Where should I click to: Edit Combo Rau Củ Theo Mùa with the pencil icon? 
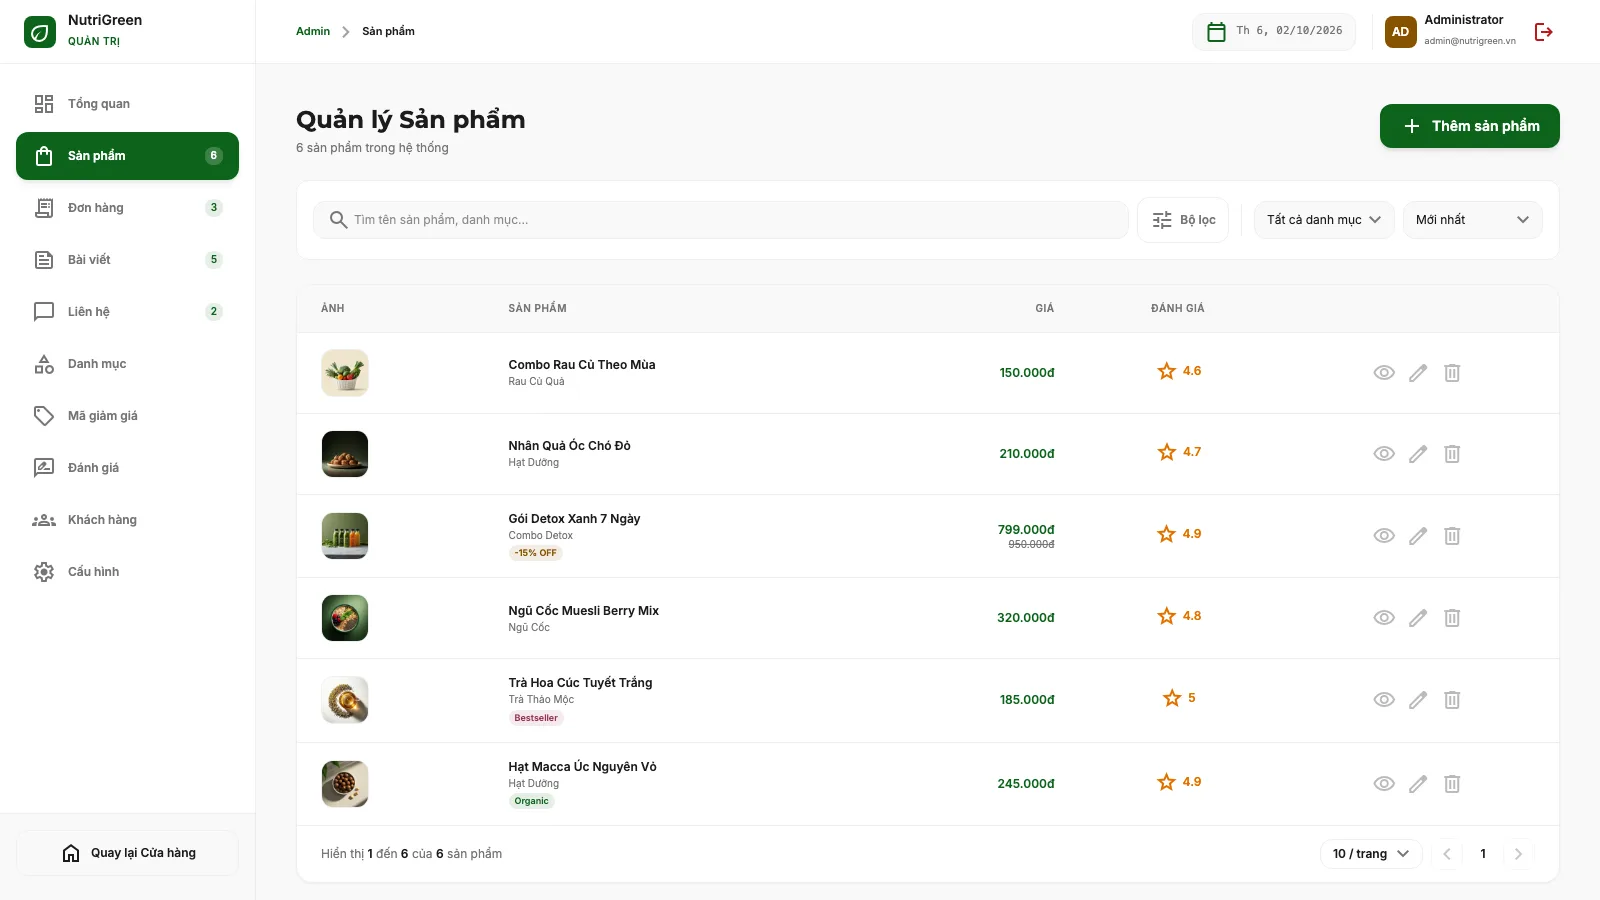(x=1418, y=373)
